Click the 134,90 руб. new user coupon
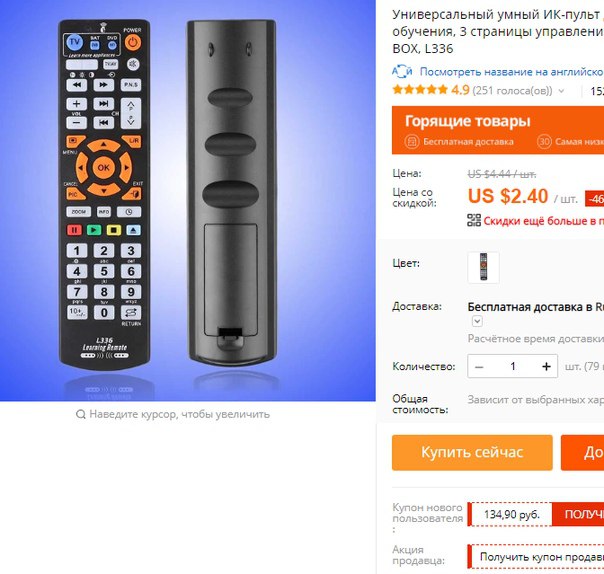This screenshot has height=574, width=604. (512, 514)
